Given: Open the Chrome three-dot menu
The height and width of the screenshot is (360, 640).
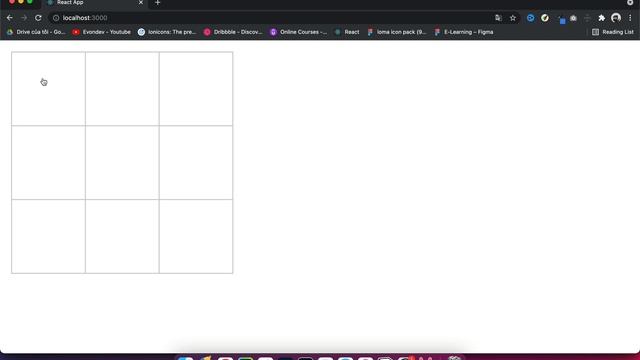Looking at the screenshot, I should click(630, 18).
